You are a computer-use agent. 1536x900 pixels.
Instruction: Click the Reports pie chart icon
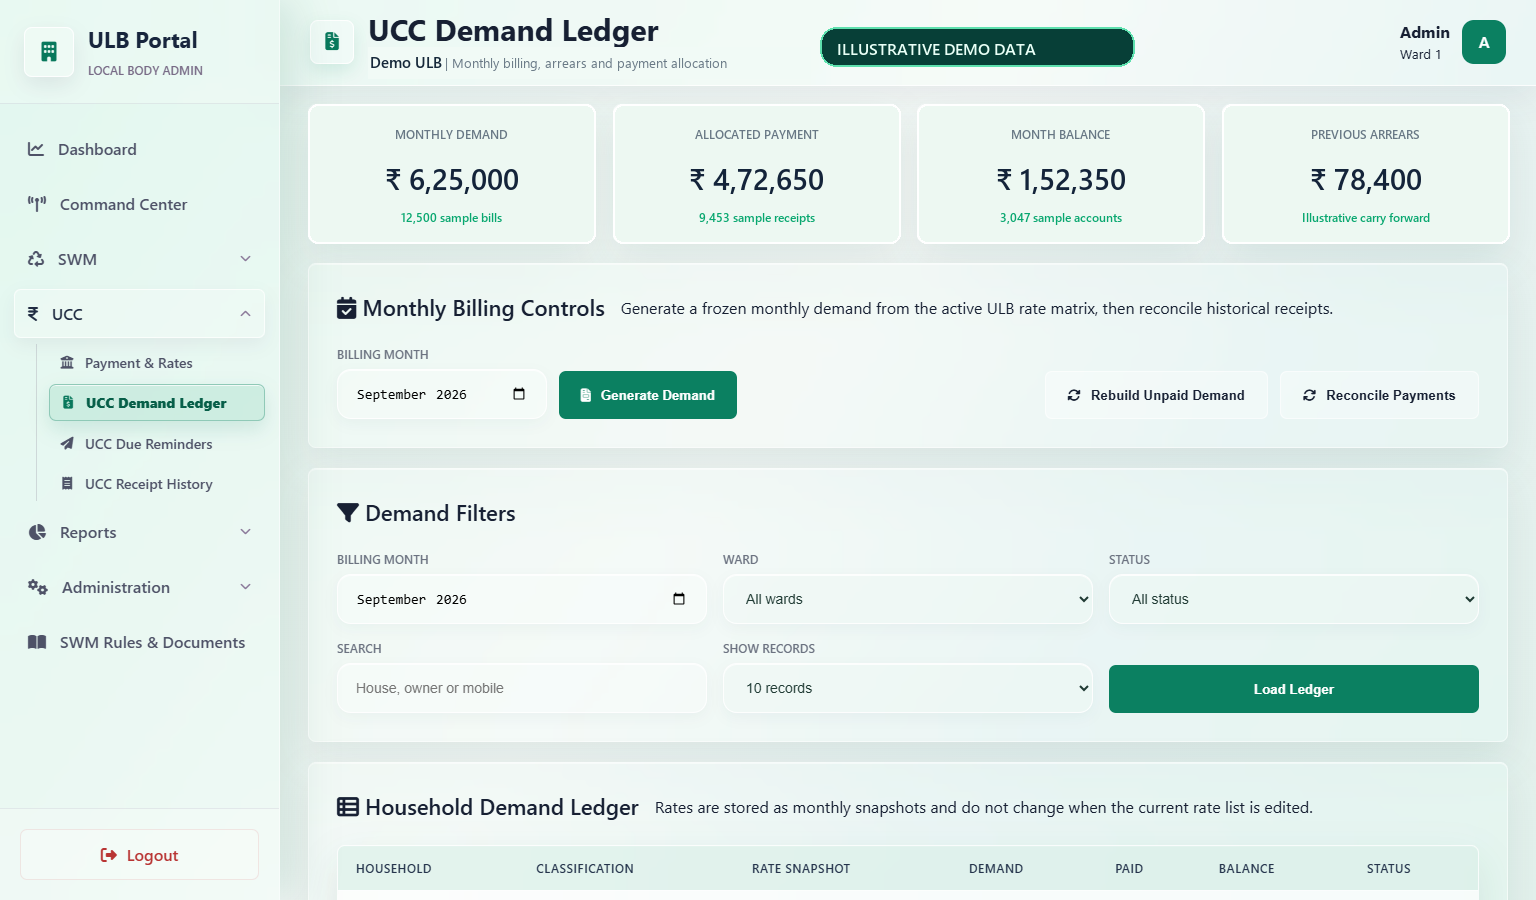click(x=37, y=532)
